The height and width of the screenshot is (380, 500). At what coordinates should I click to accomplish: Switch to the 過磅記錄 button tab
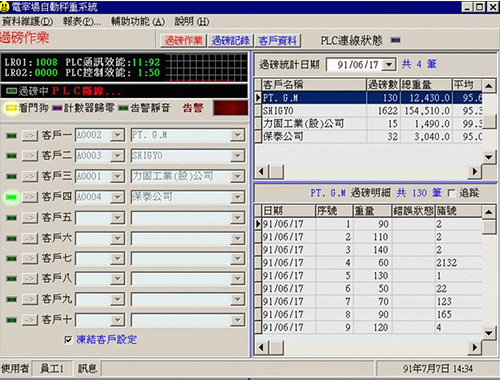231,41
